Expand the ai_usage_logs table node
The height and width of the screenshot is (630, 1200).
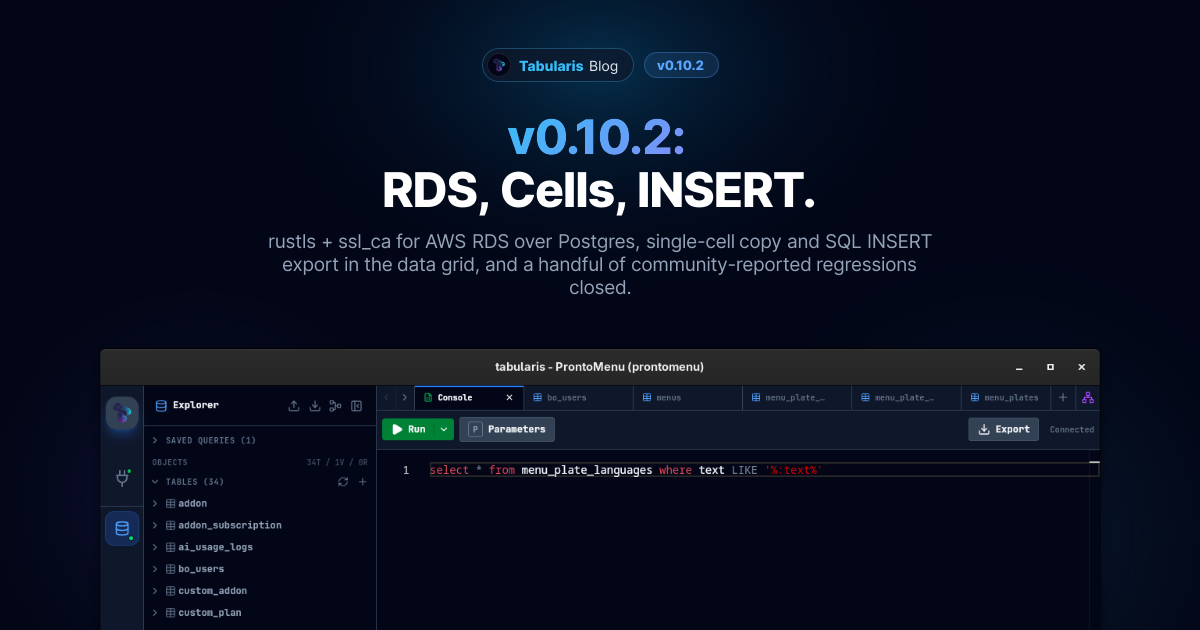tap(155, 547)
